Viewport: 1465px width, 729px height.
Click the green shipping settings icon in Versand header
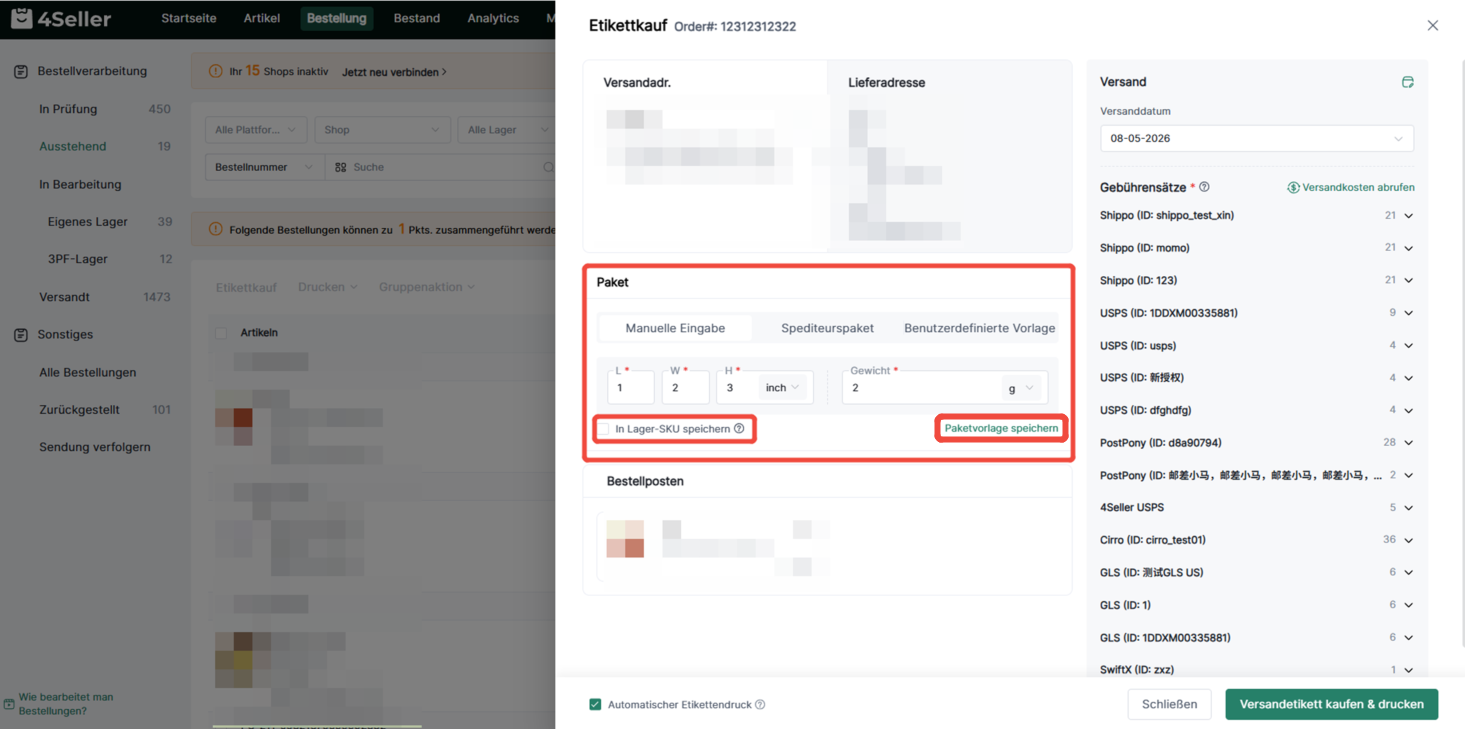[1407, 82]
